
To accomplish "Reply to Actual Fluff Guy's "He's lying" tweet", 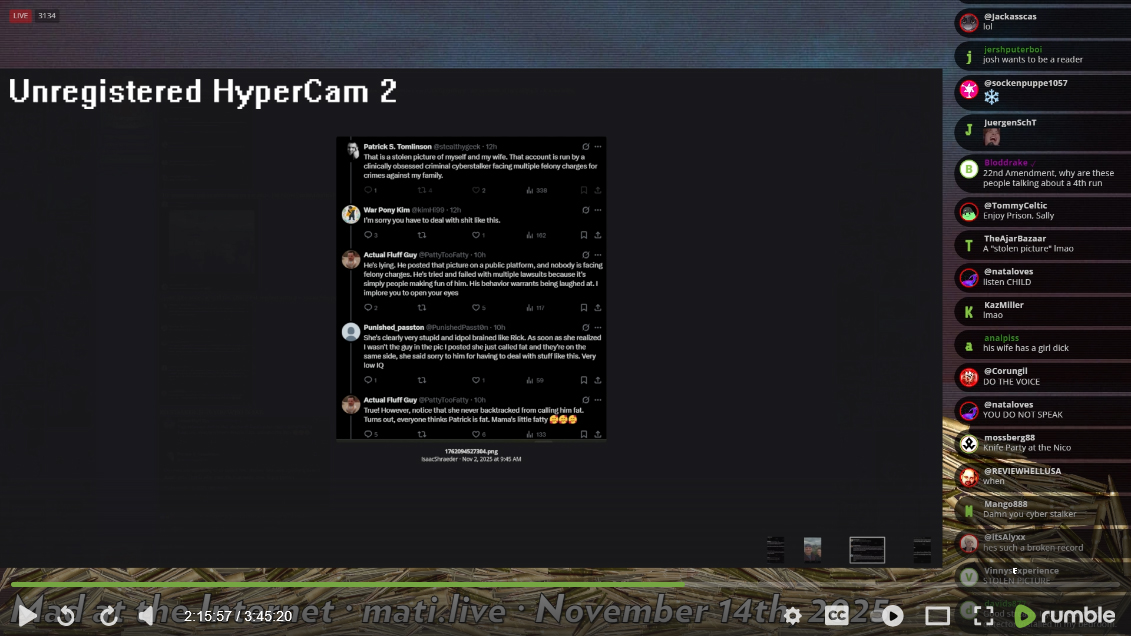I will pos(369,308).
